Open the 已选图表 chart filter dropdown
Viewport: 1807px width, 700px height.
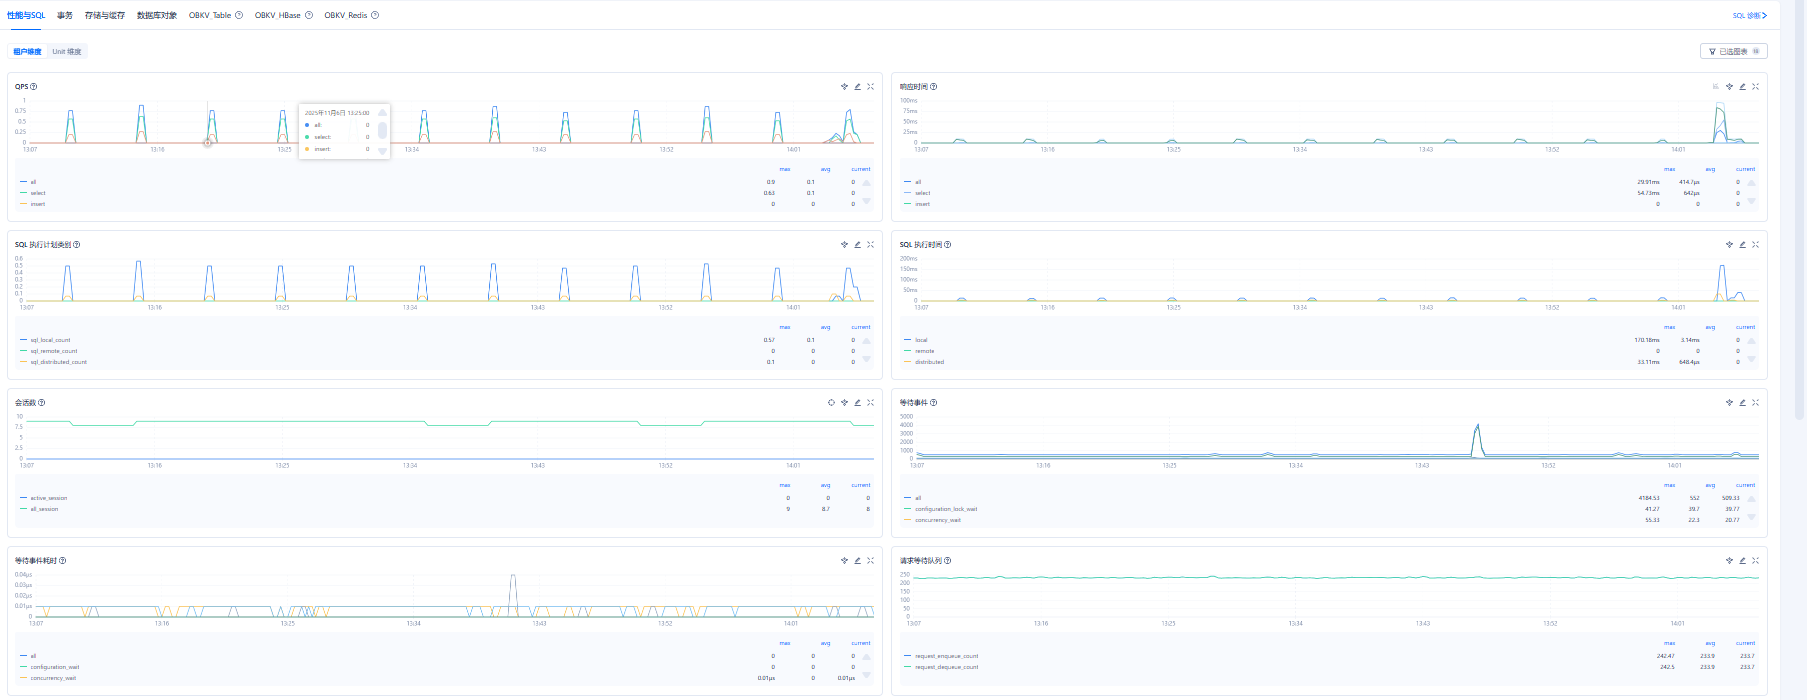tap(1733, 51)
